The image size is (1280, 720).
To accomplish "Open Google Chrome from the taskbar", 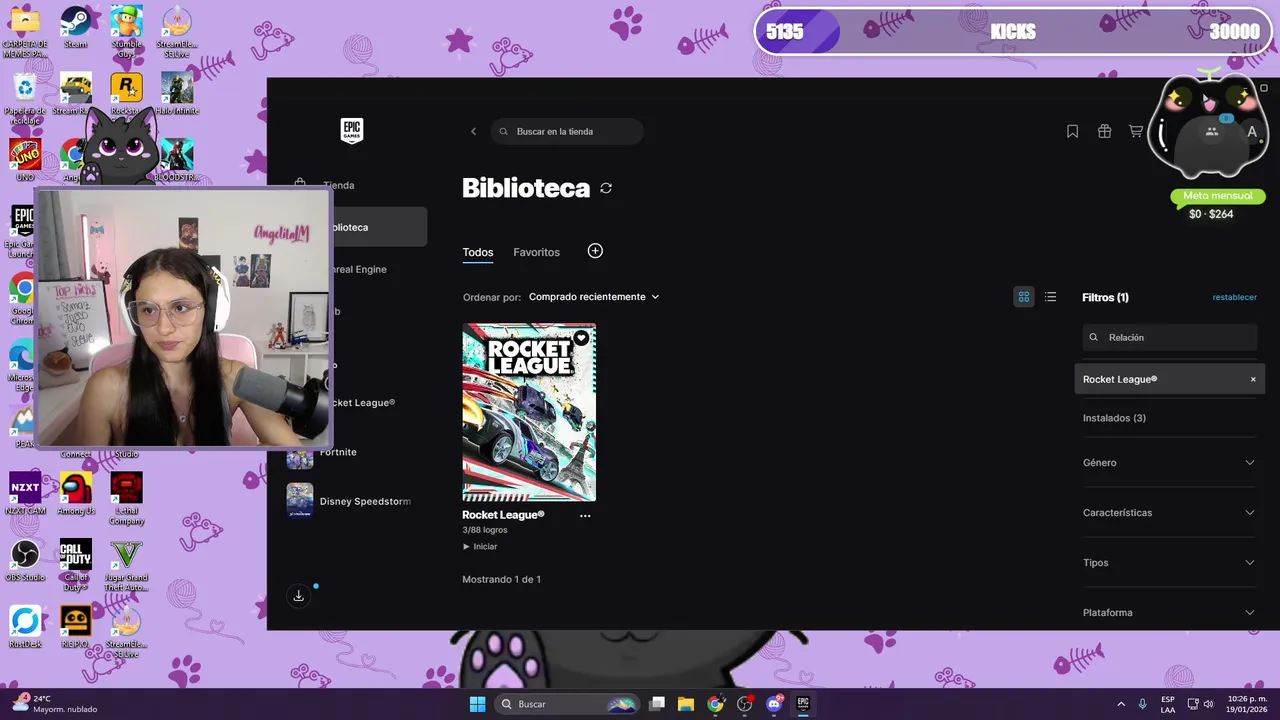I will point(715,704).
